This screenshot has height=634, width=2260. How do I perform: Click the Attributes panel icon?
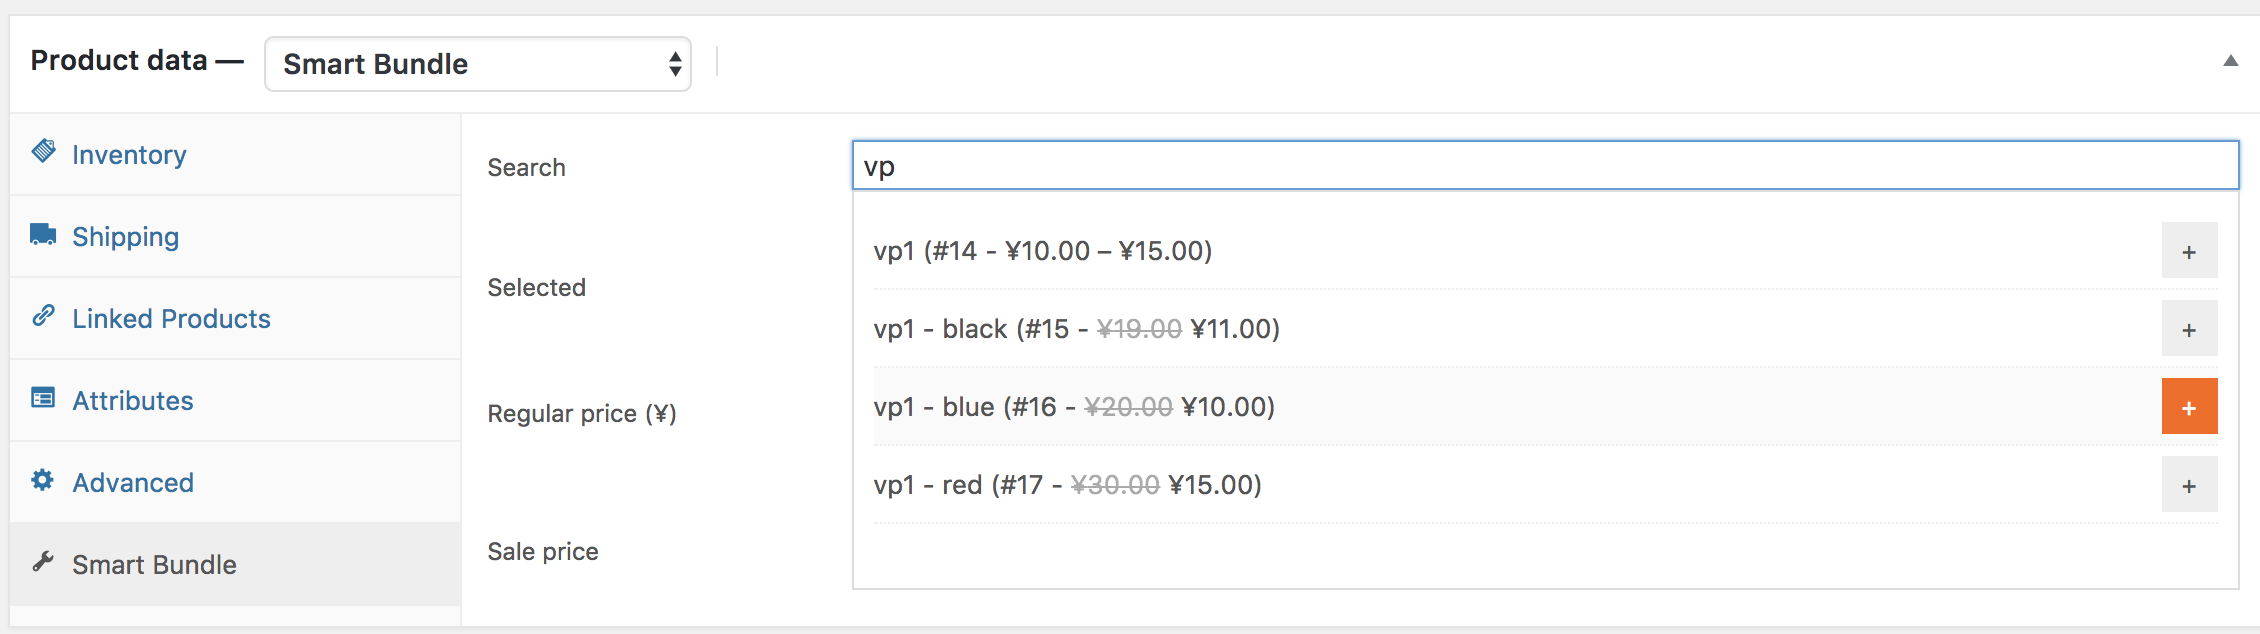tap(42, 399)
